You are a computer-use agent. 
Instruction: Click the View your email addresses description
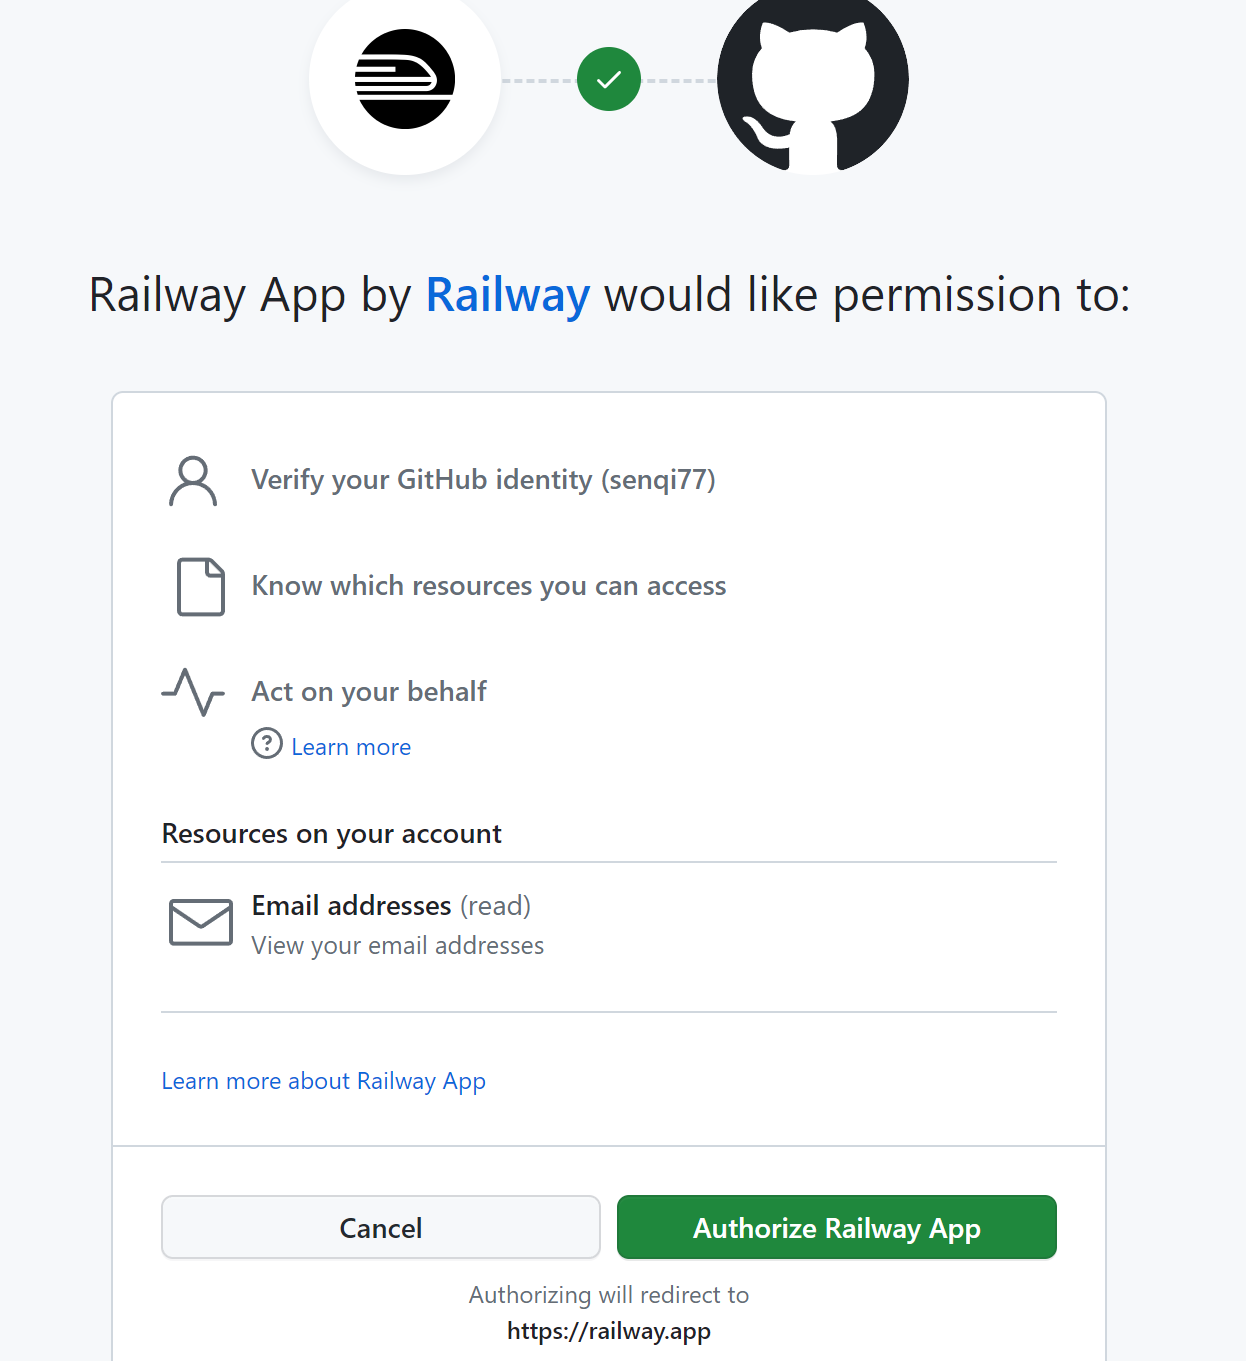pyautogui.click(x=398, y=946)
